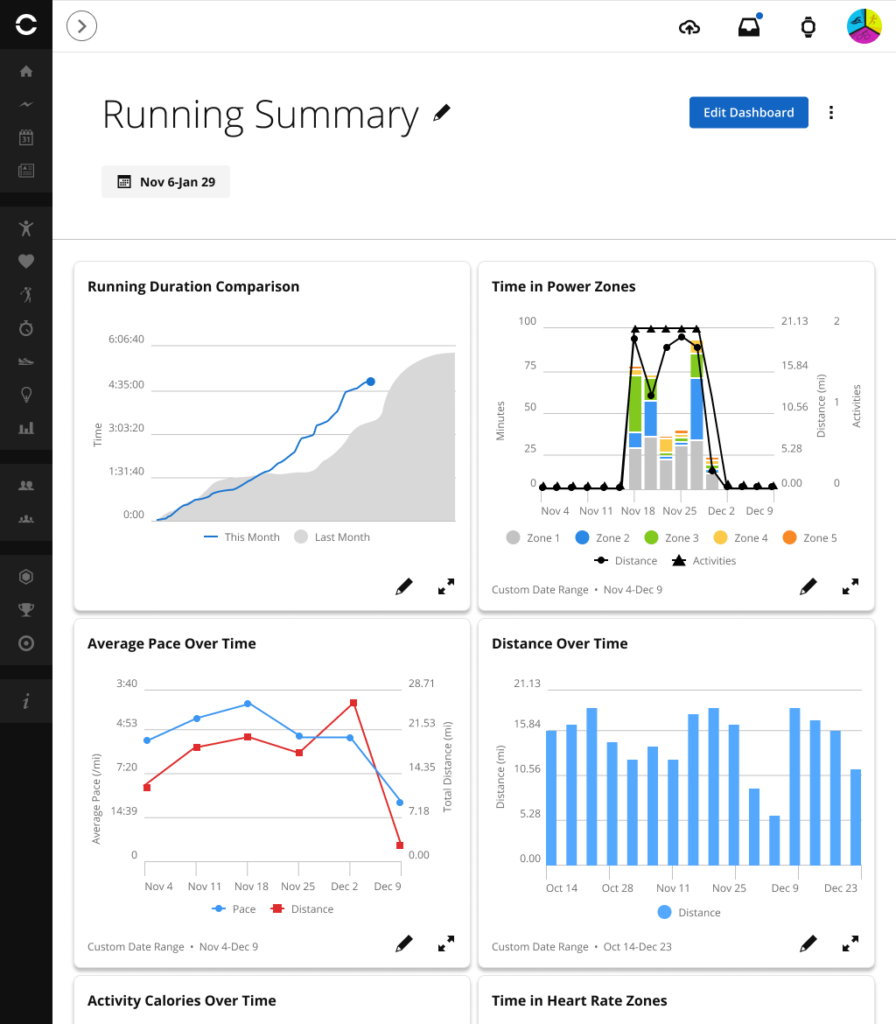Open the Nov 6-Jan 29 date range selector
The height and width of the screenshot is (1024, 896).
(x=165, y=181)
